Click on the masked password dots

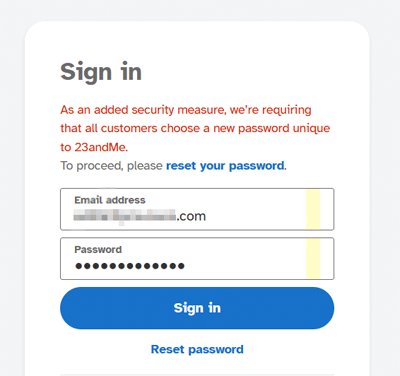130,266
